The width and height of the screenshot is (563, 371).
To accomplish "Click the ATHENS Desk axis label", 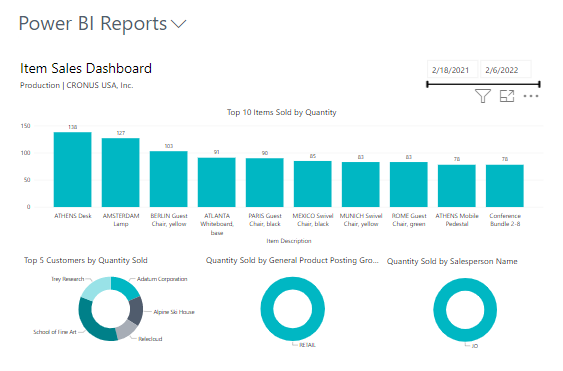I will 73,216.
